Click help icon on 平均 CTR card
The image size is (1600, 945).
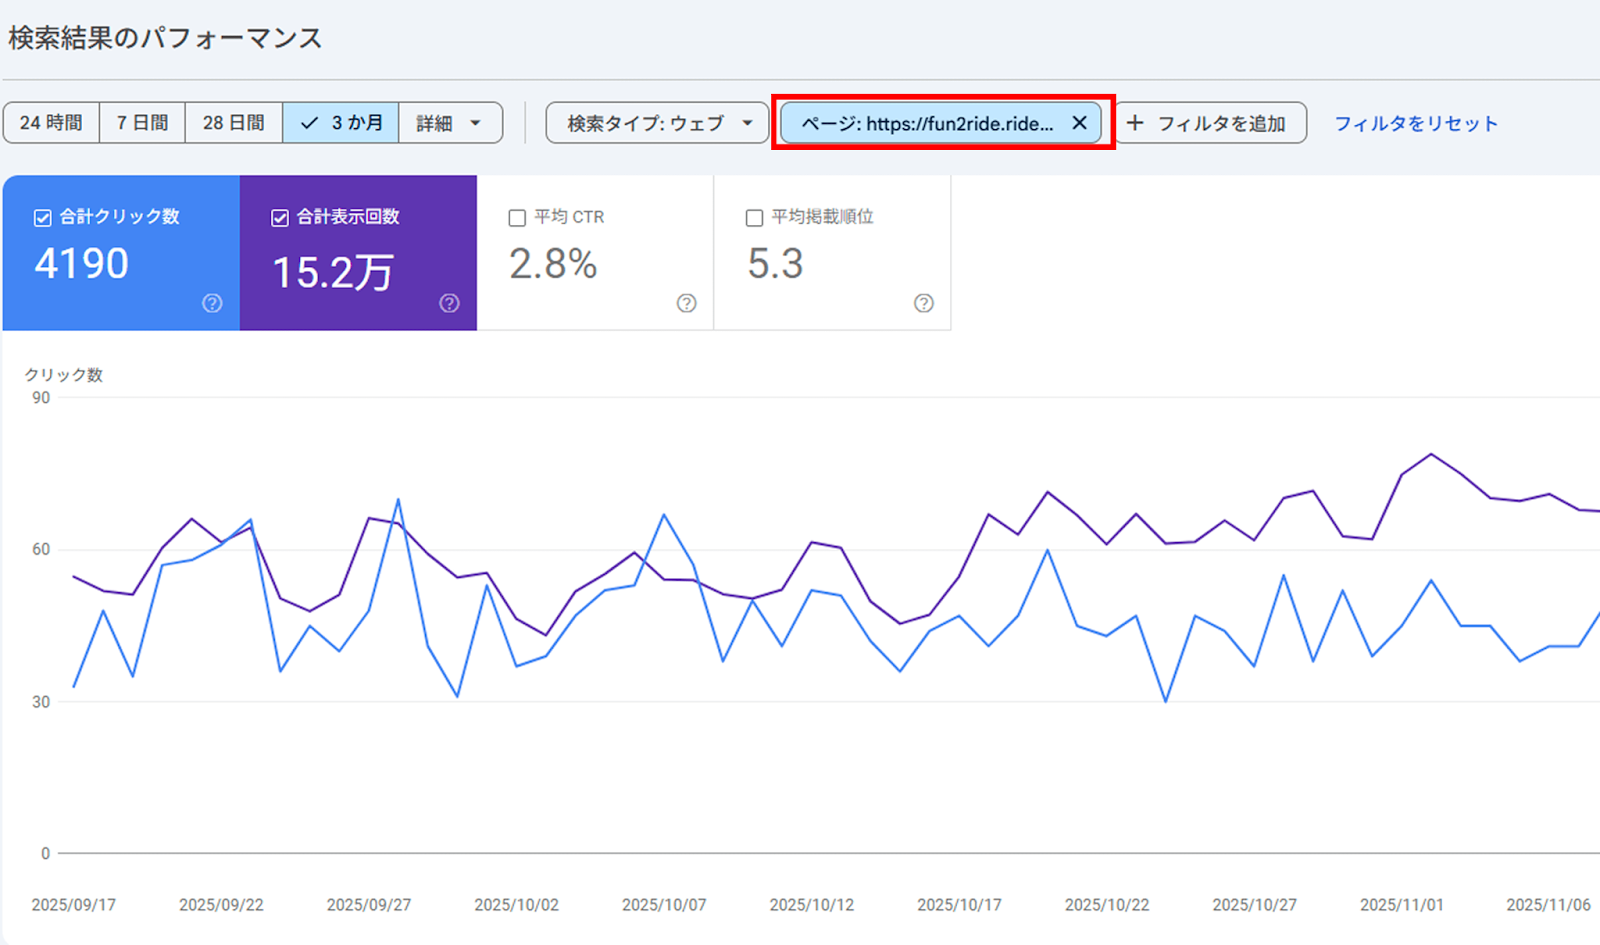click(x=686, y=303)
